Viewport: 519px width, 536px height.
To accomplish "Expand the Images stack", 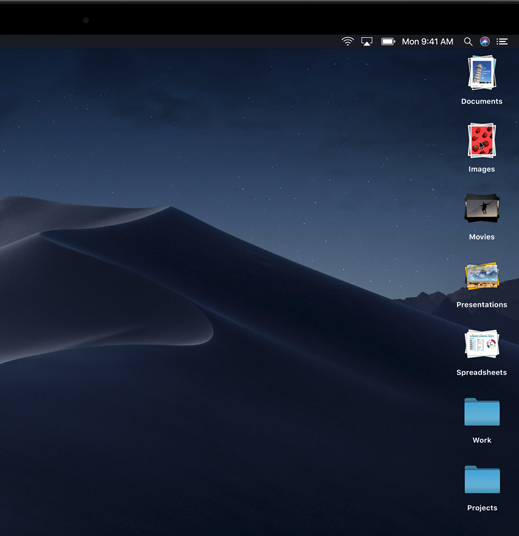I will coord(482,140).
